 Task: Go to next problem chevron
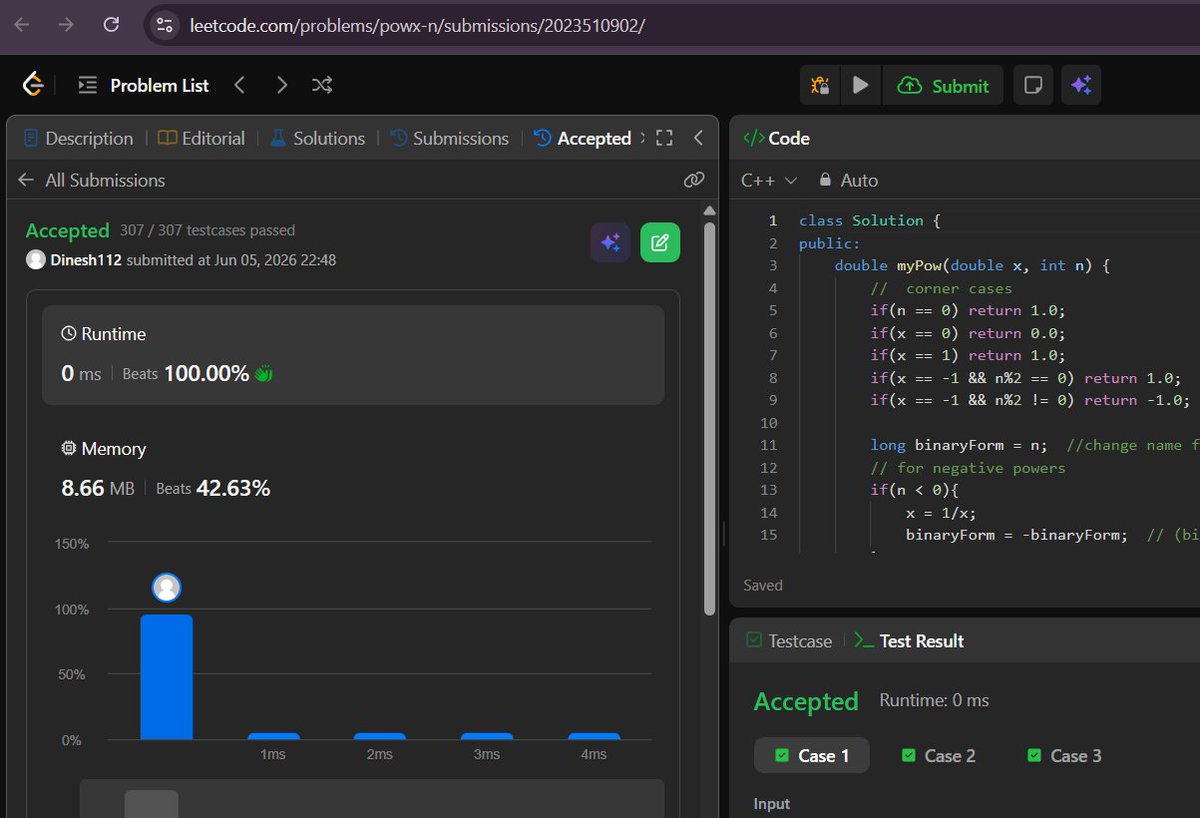coord(281,85)
